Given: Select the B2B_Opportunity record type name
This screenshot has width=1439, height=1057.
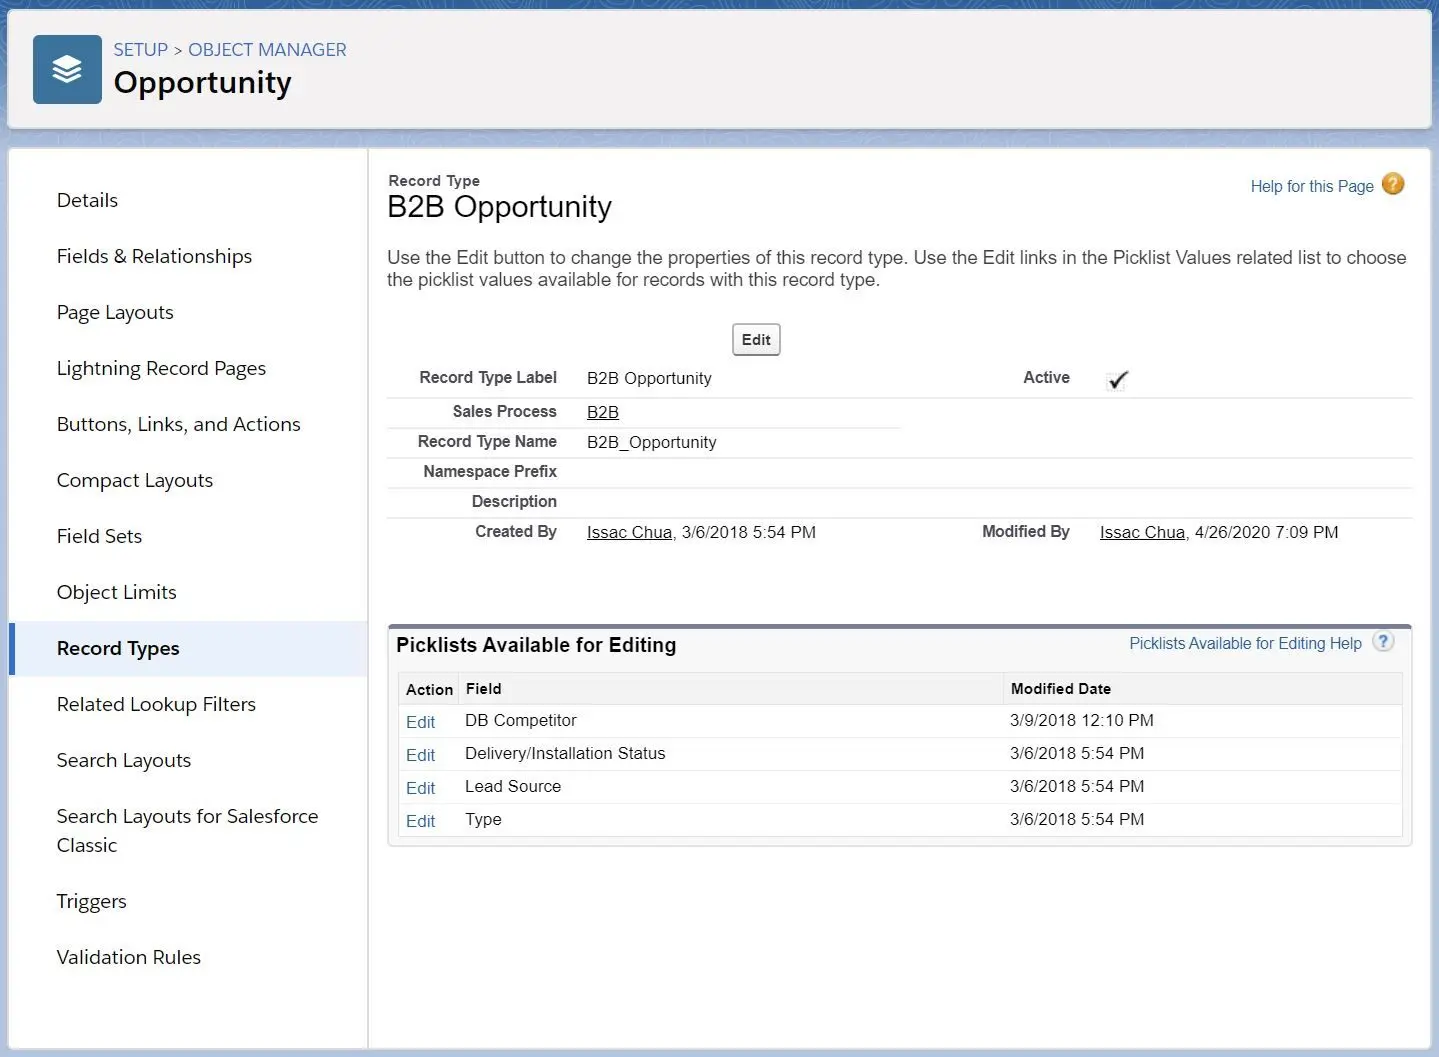Looking at the screenshot, I should [651, 442].
